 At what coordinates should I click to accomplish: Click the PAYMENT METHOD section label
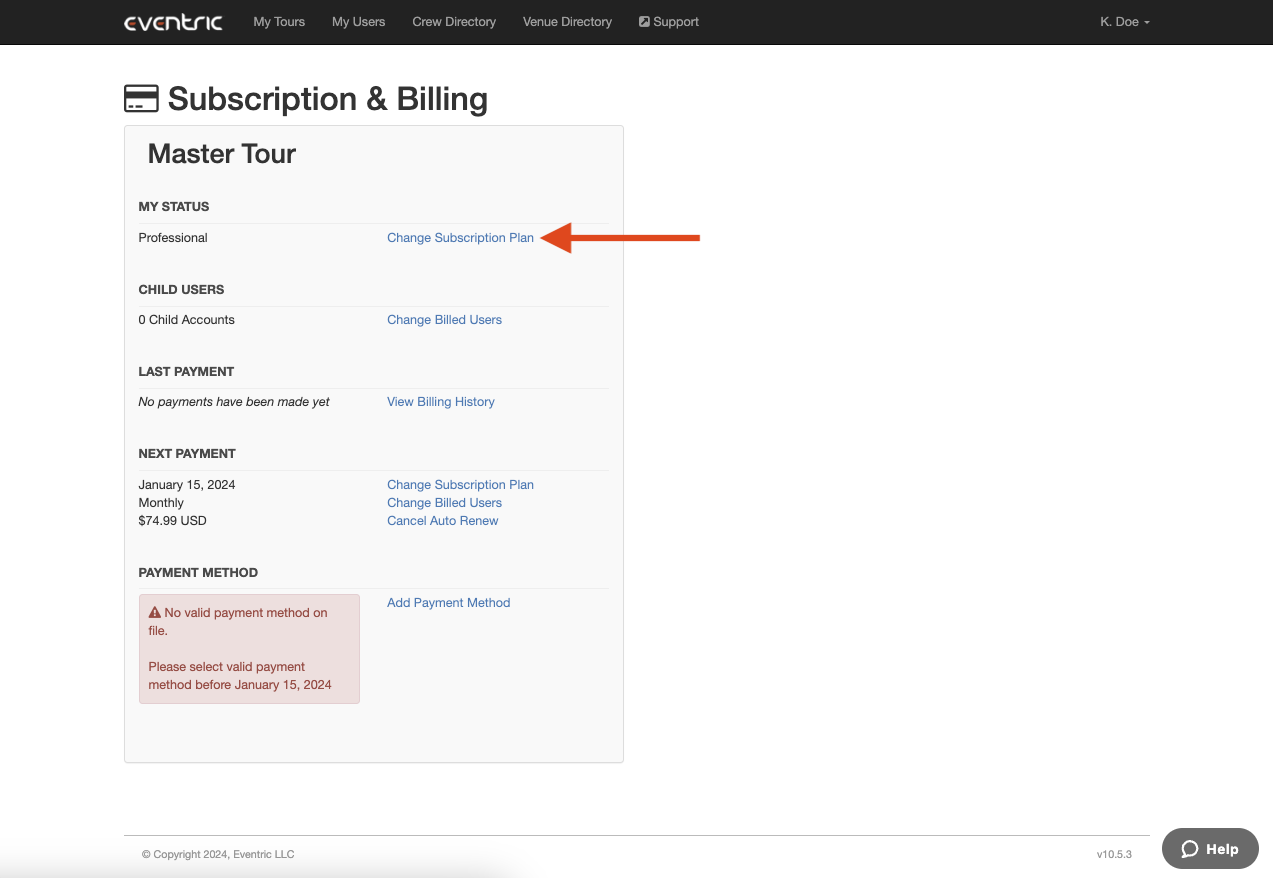[x=198, y=573]
